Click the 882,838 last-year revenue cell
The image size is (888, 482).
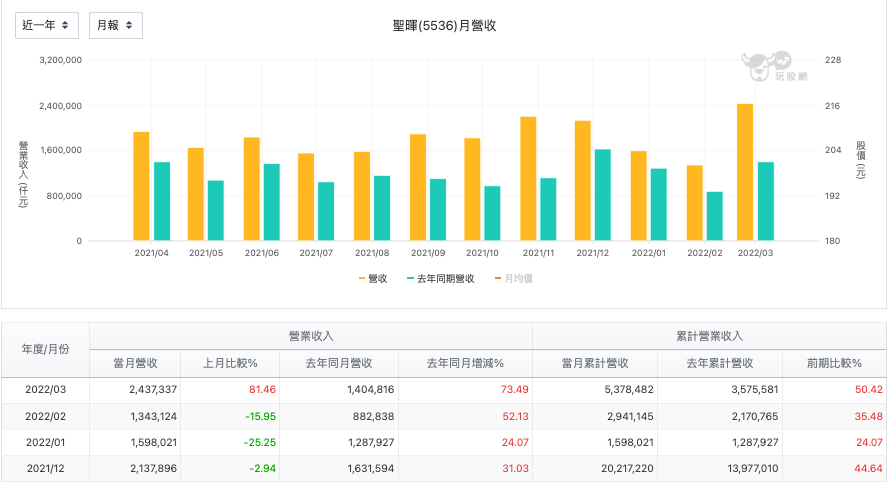tap(373, 416)
